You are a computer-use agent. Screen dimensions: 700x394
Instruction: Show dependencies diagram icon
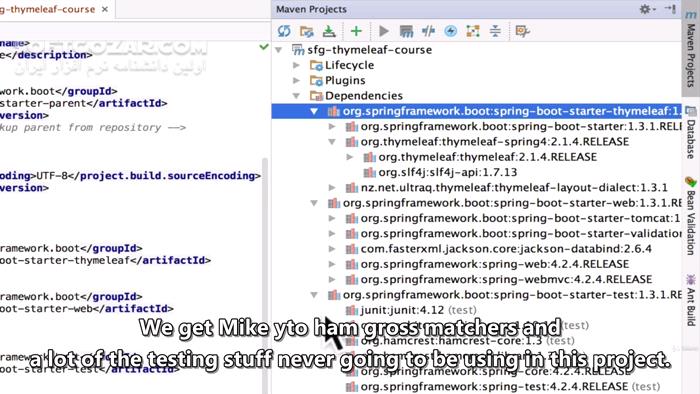pyautogui.click(x=473, y=31)
